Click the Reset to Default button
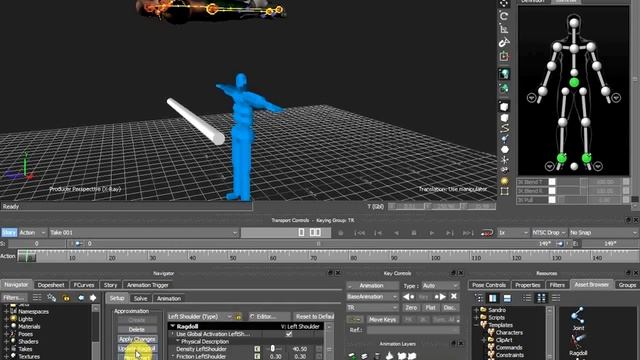Screen dimensions: 640x360 315,316
